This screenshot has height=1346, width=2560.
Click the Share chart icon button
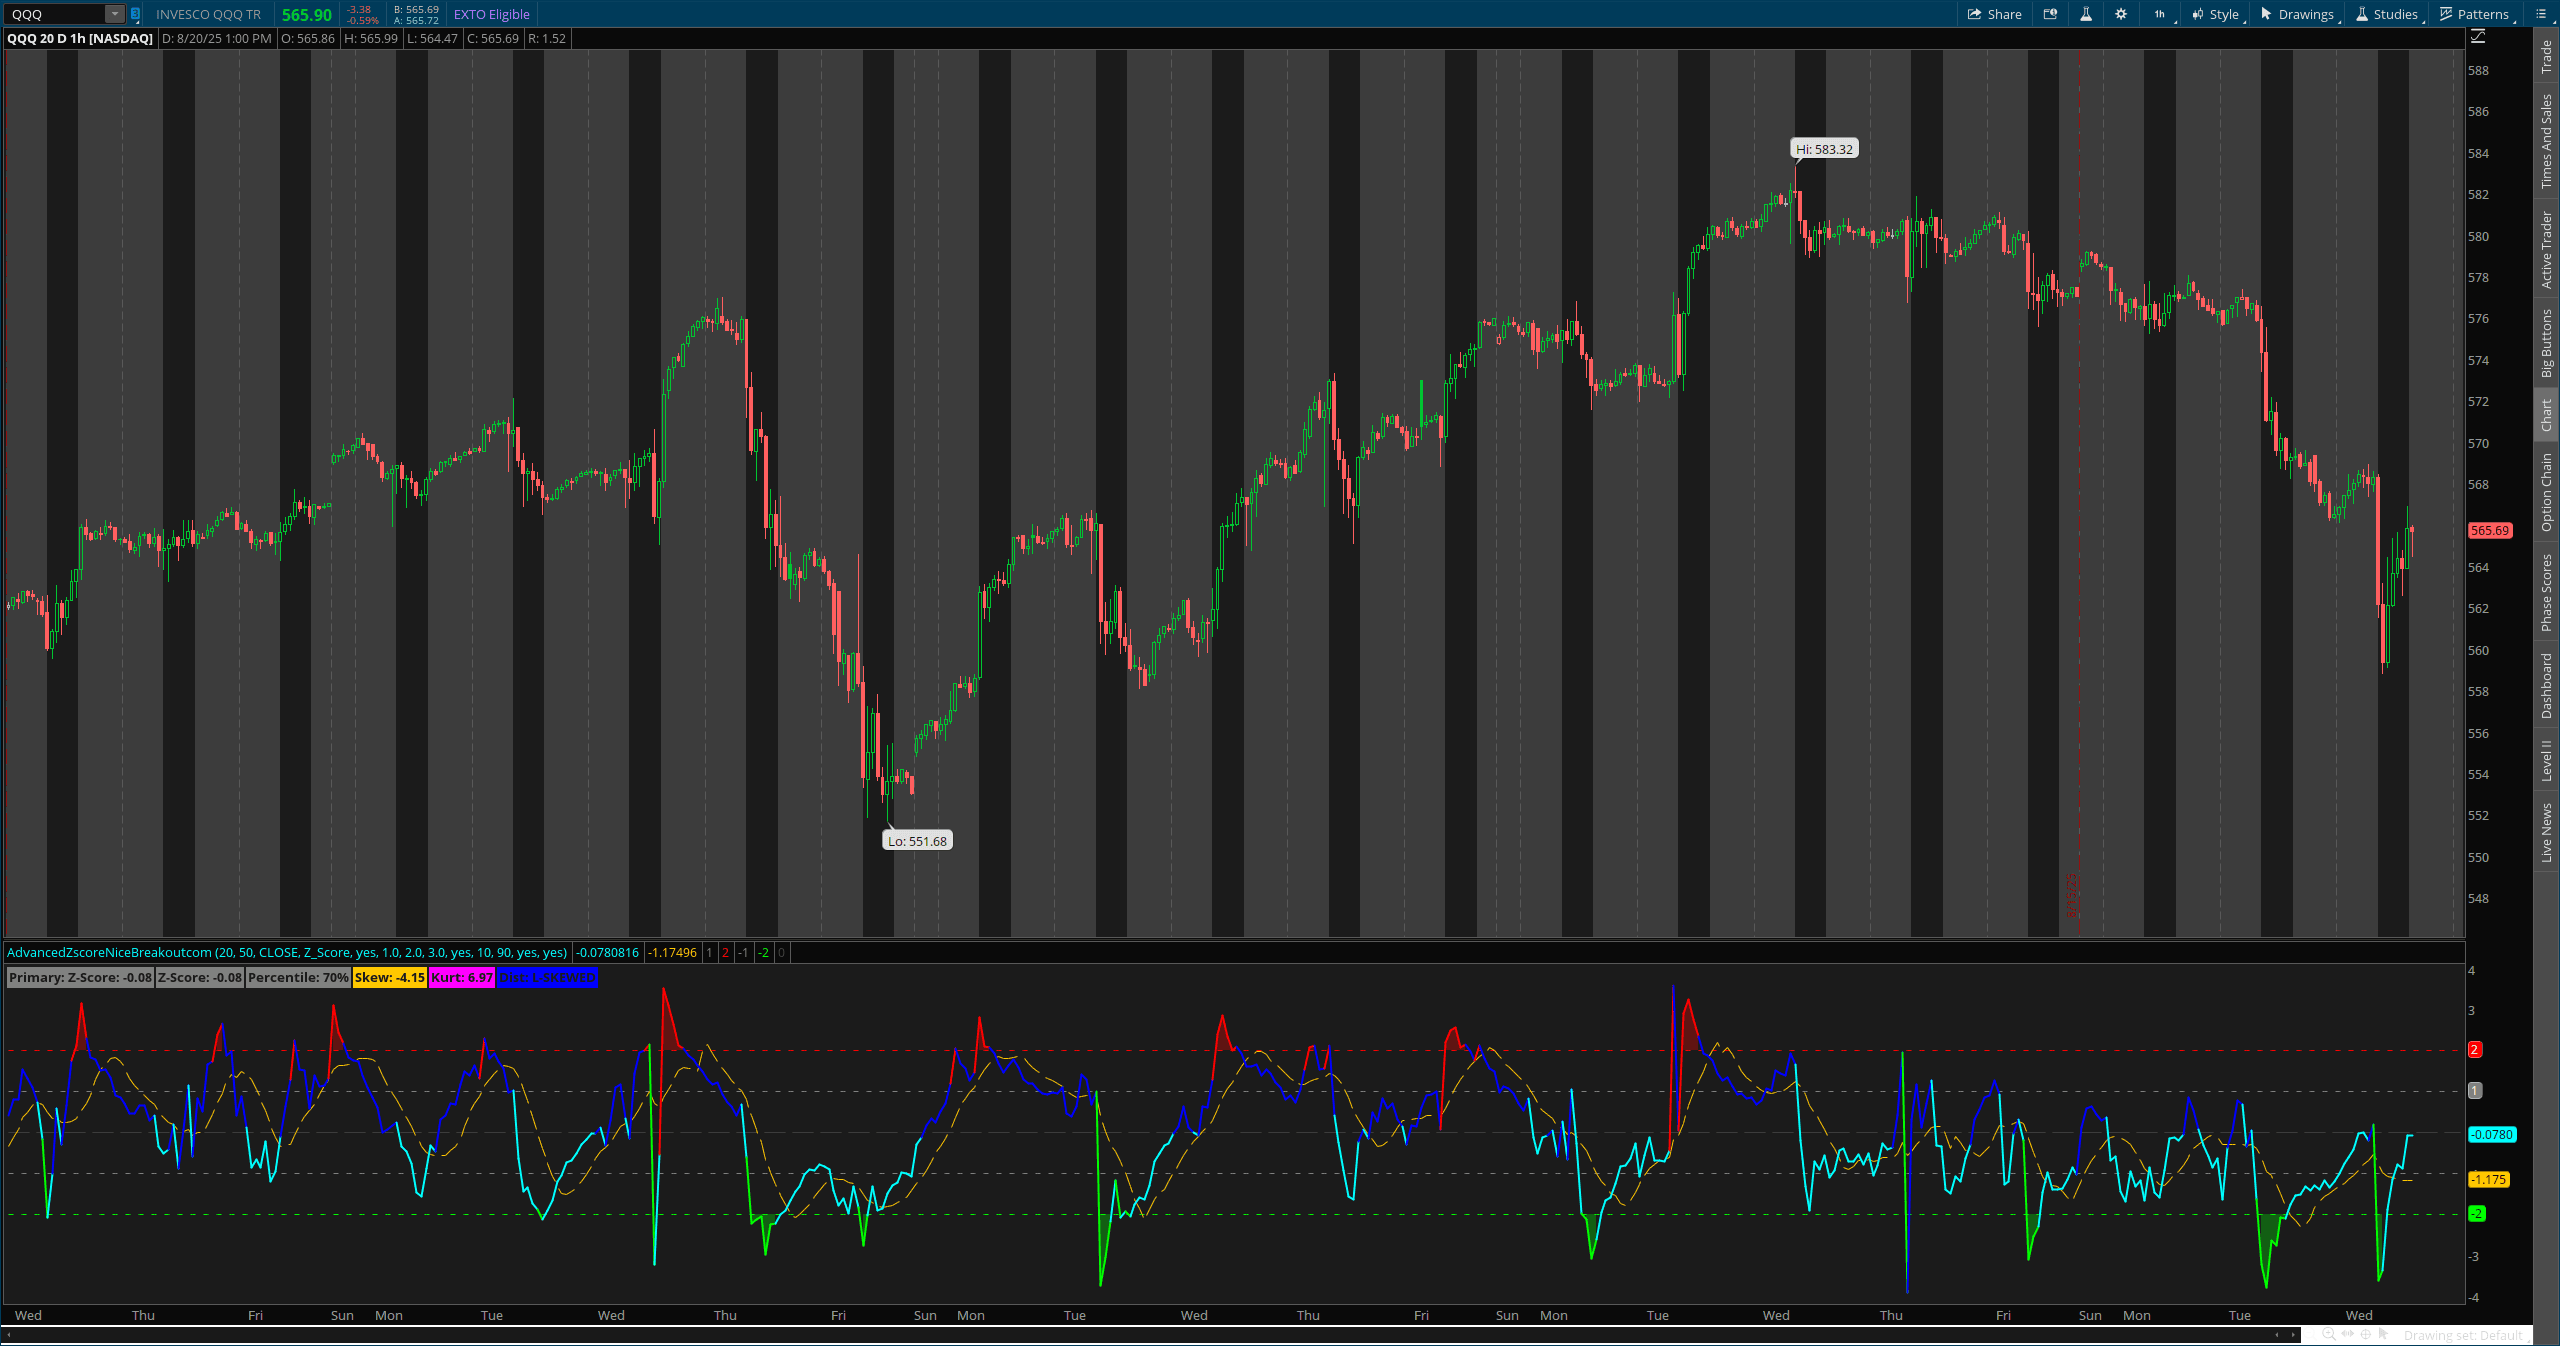coord(1994,14)
